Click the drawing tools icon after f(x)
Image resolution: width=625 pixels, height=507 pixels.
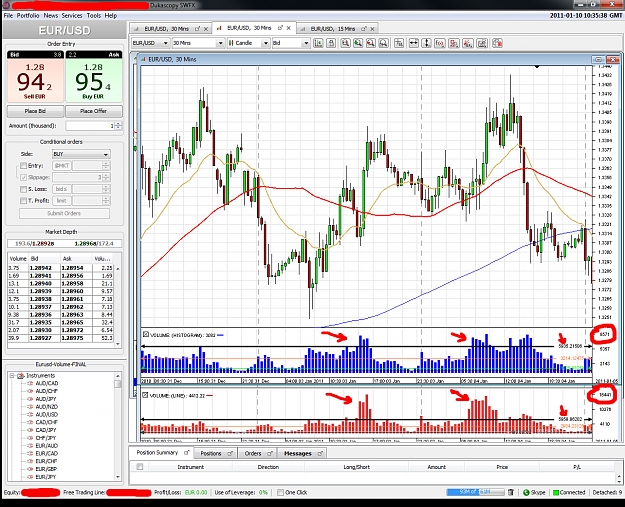(454, 43)
